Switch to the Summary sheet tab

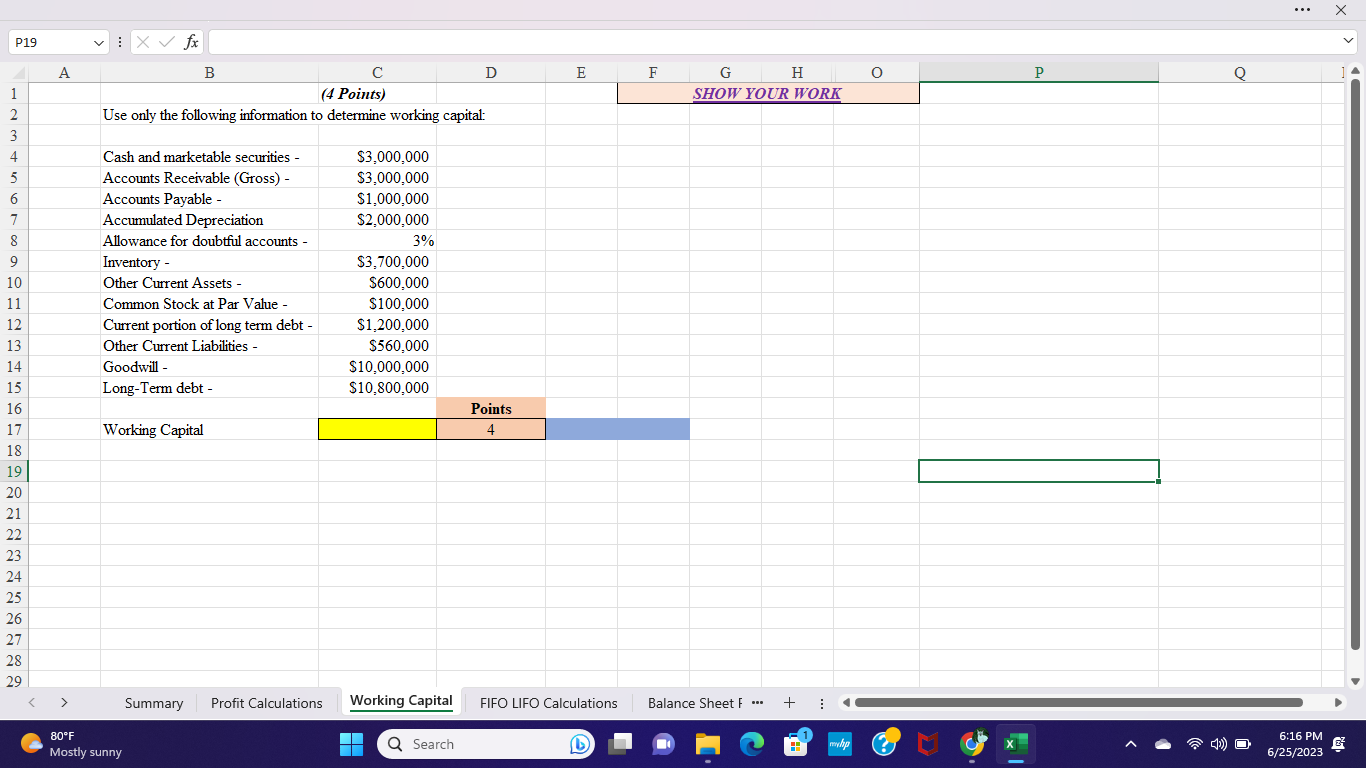[x=154, y=703]
